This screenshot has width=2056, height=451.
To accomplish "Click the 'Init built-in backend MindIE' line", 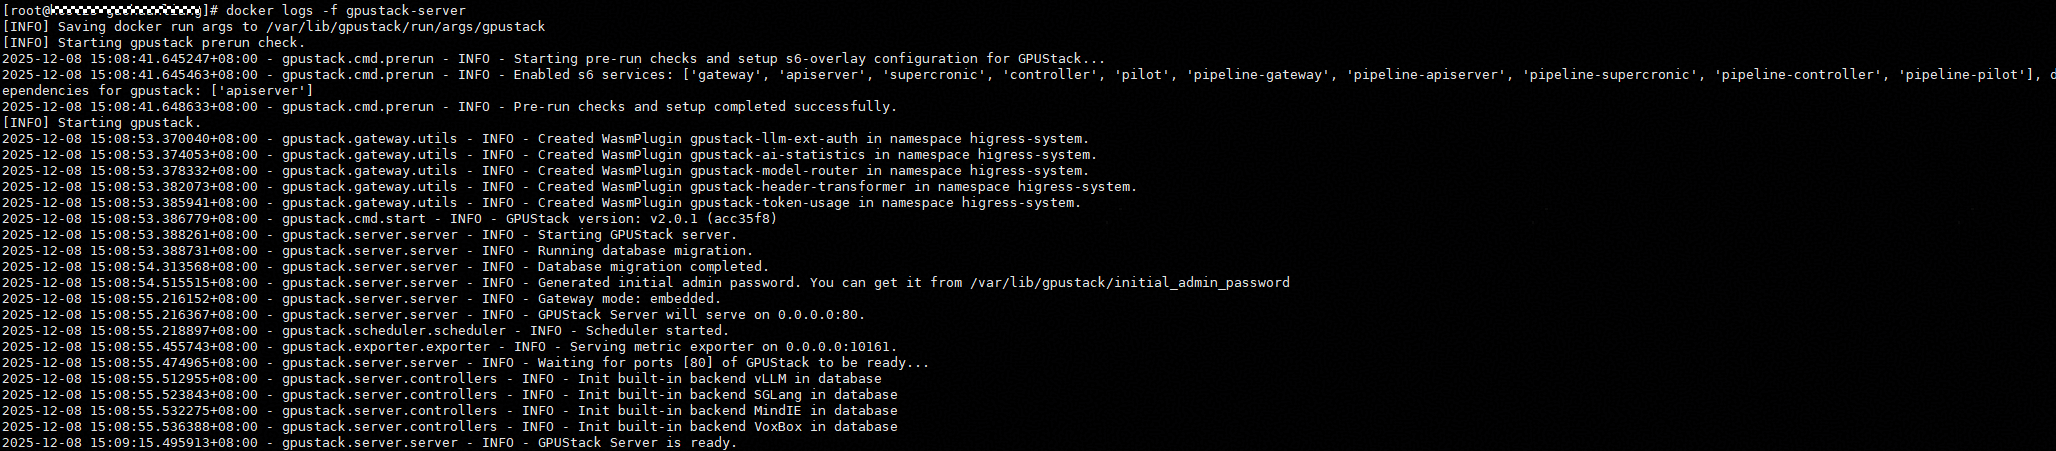I will (737, 411).
